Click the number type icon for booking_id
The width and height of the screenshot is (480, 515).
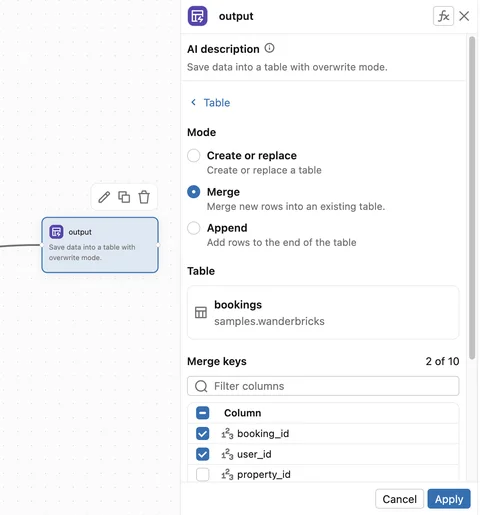point(227,434)
